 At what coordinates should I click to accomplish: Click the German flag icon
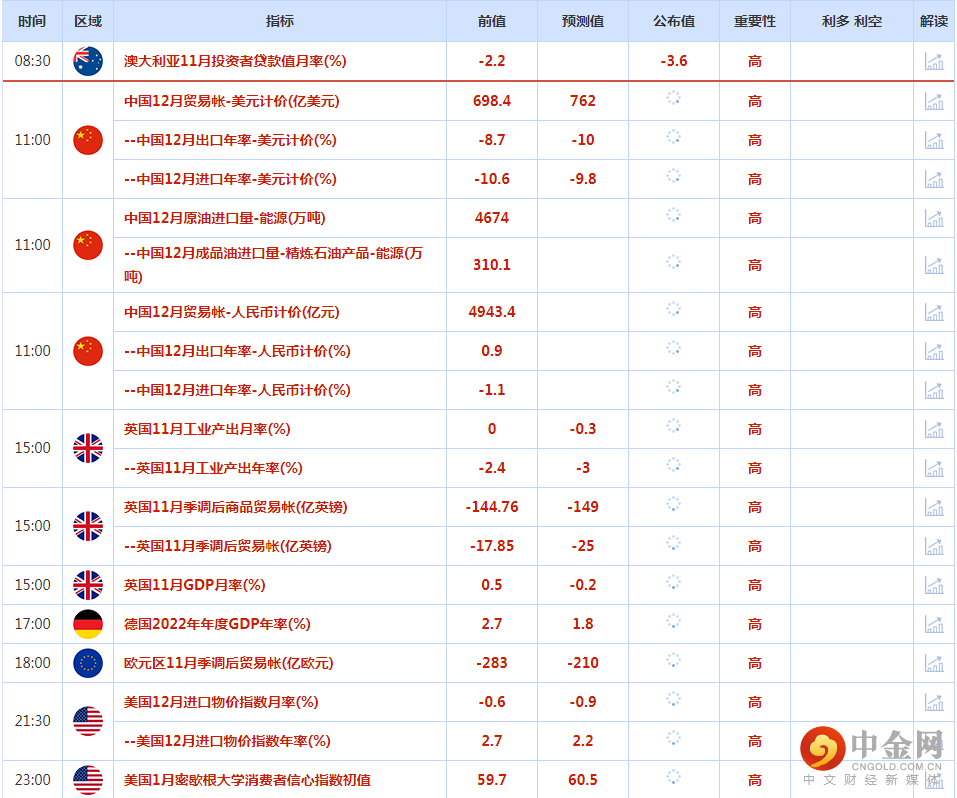click(88, 624)
